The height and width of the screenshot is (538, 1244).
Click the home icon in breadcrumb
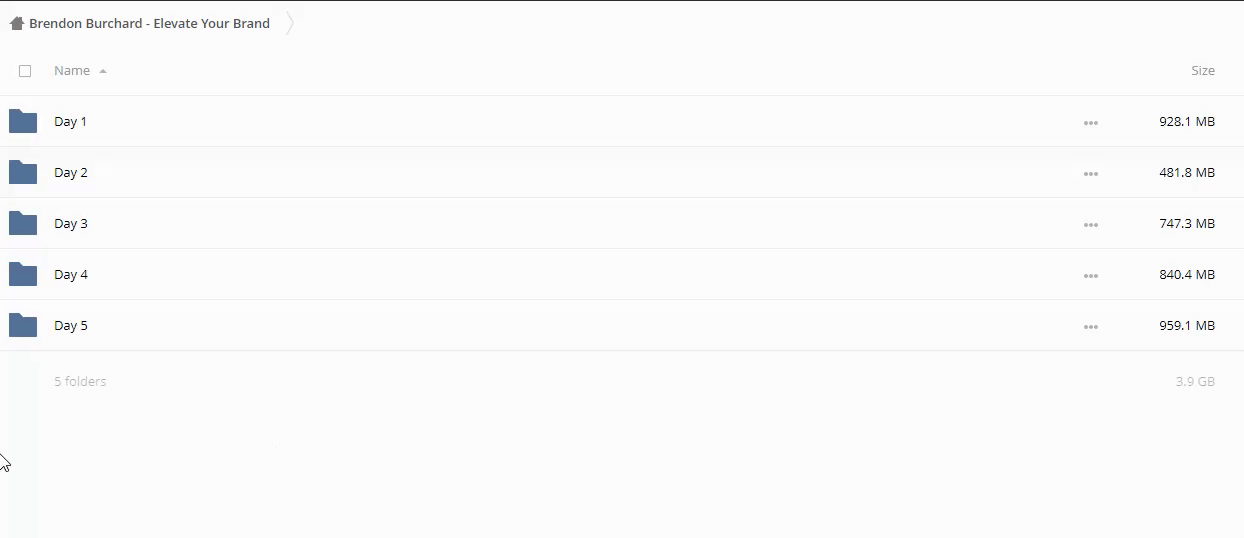[x=17, y=23]
